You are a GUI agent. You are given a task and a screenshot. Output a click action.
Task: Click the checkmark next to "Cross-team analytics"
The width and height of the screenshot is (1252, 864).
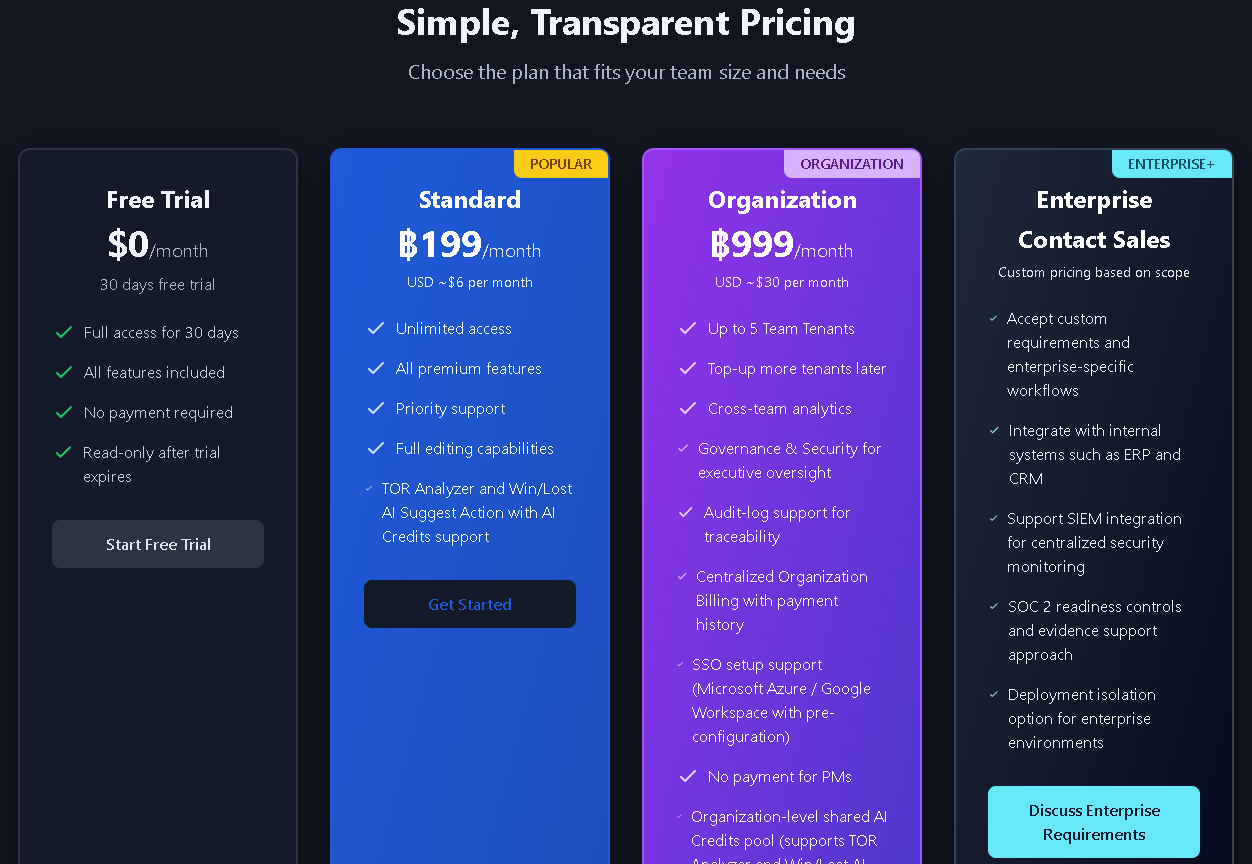688,408
